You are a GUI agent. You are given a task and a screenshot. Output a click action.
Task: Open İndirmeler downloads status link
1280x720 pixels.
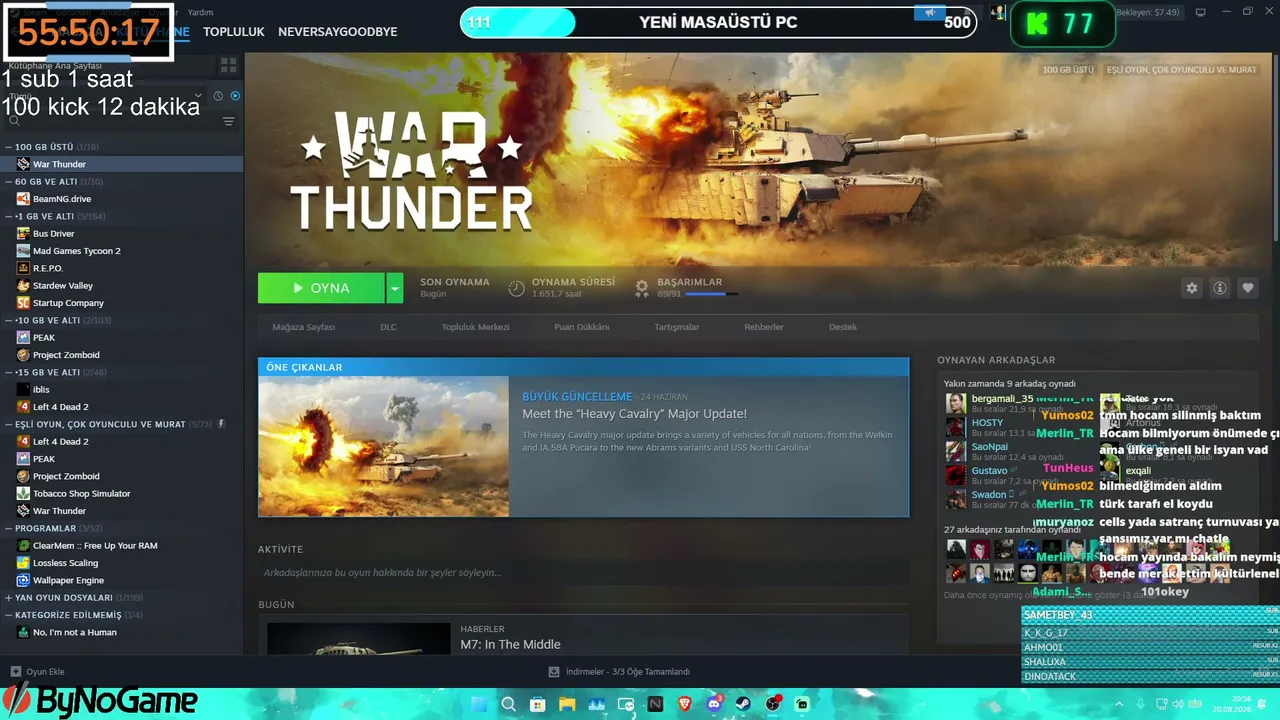click(x=627, y=672)
